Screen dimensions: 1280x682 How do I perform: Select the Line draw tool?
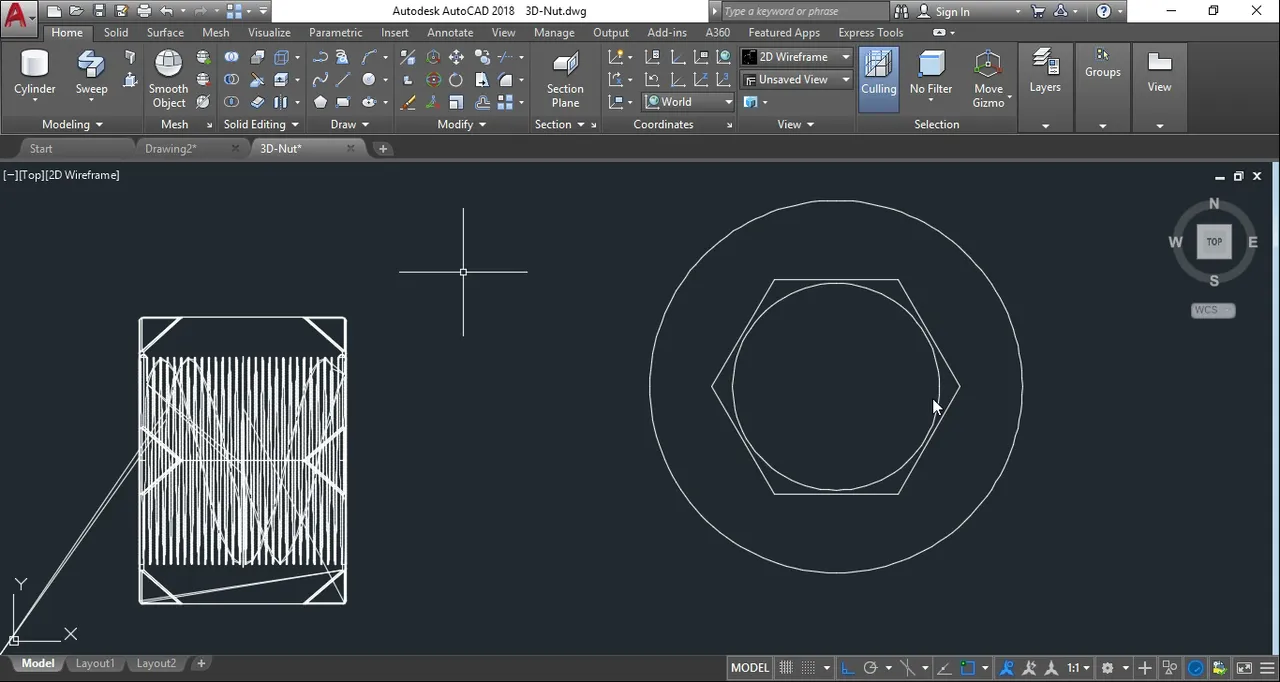[x=343, y=79]
